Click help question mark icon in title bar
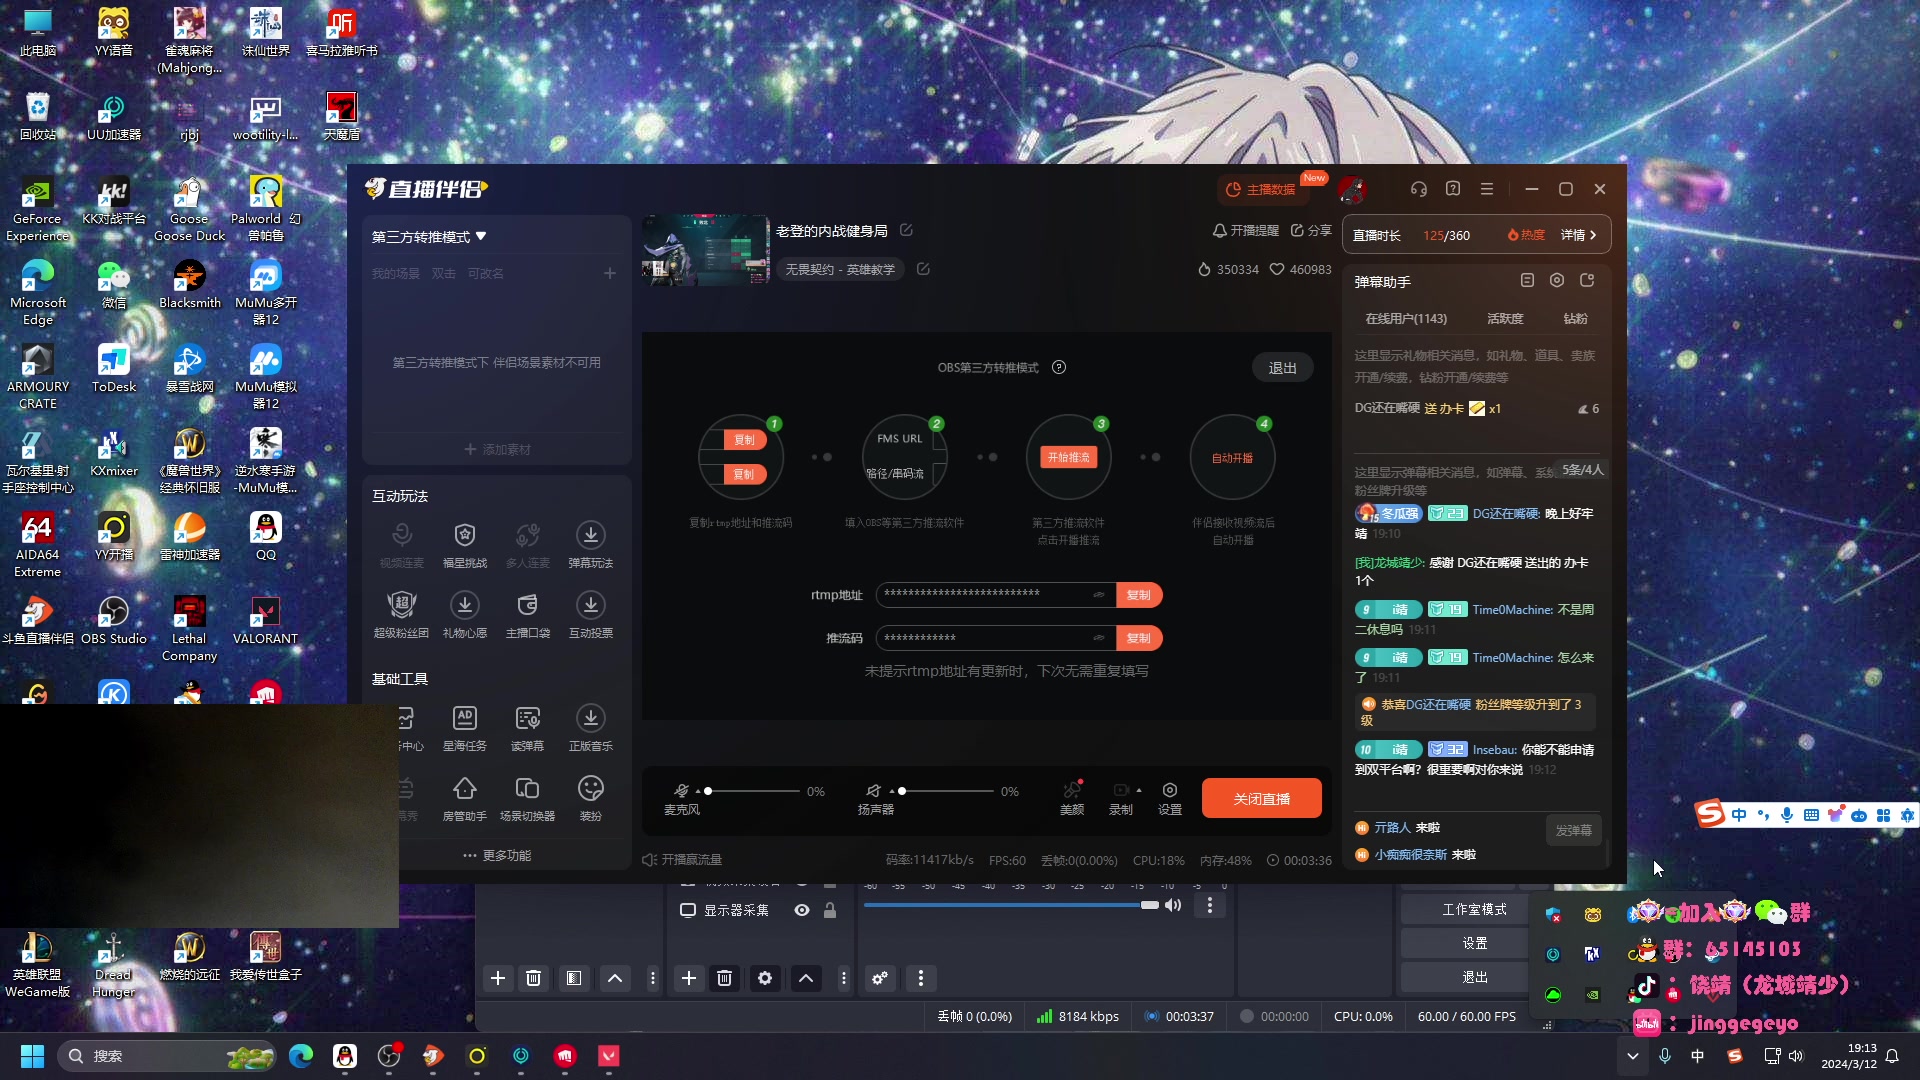This screenshot has width=1920, height=1080. pos(1453,189)
